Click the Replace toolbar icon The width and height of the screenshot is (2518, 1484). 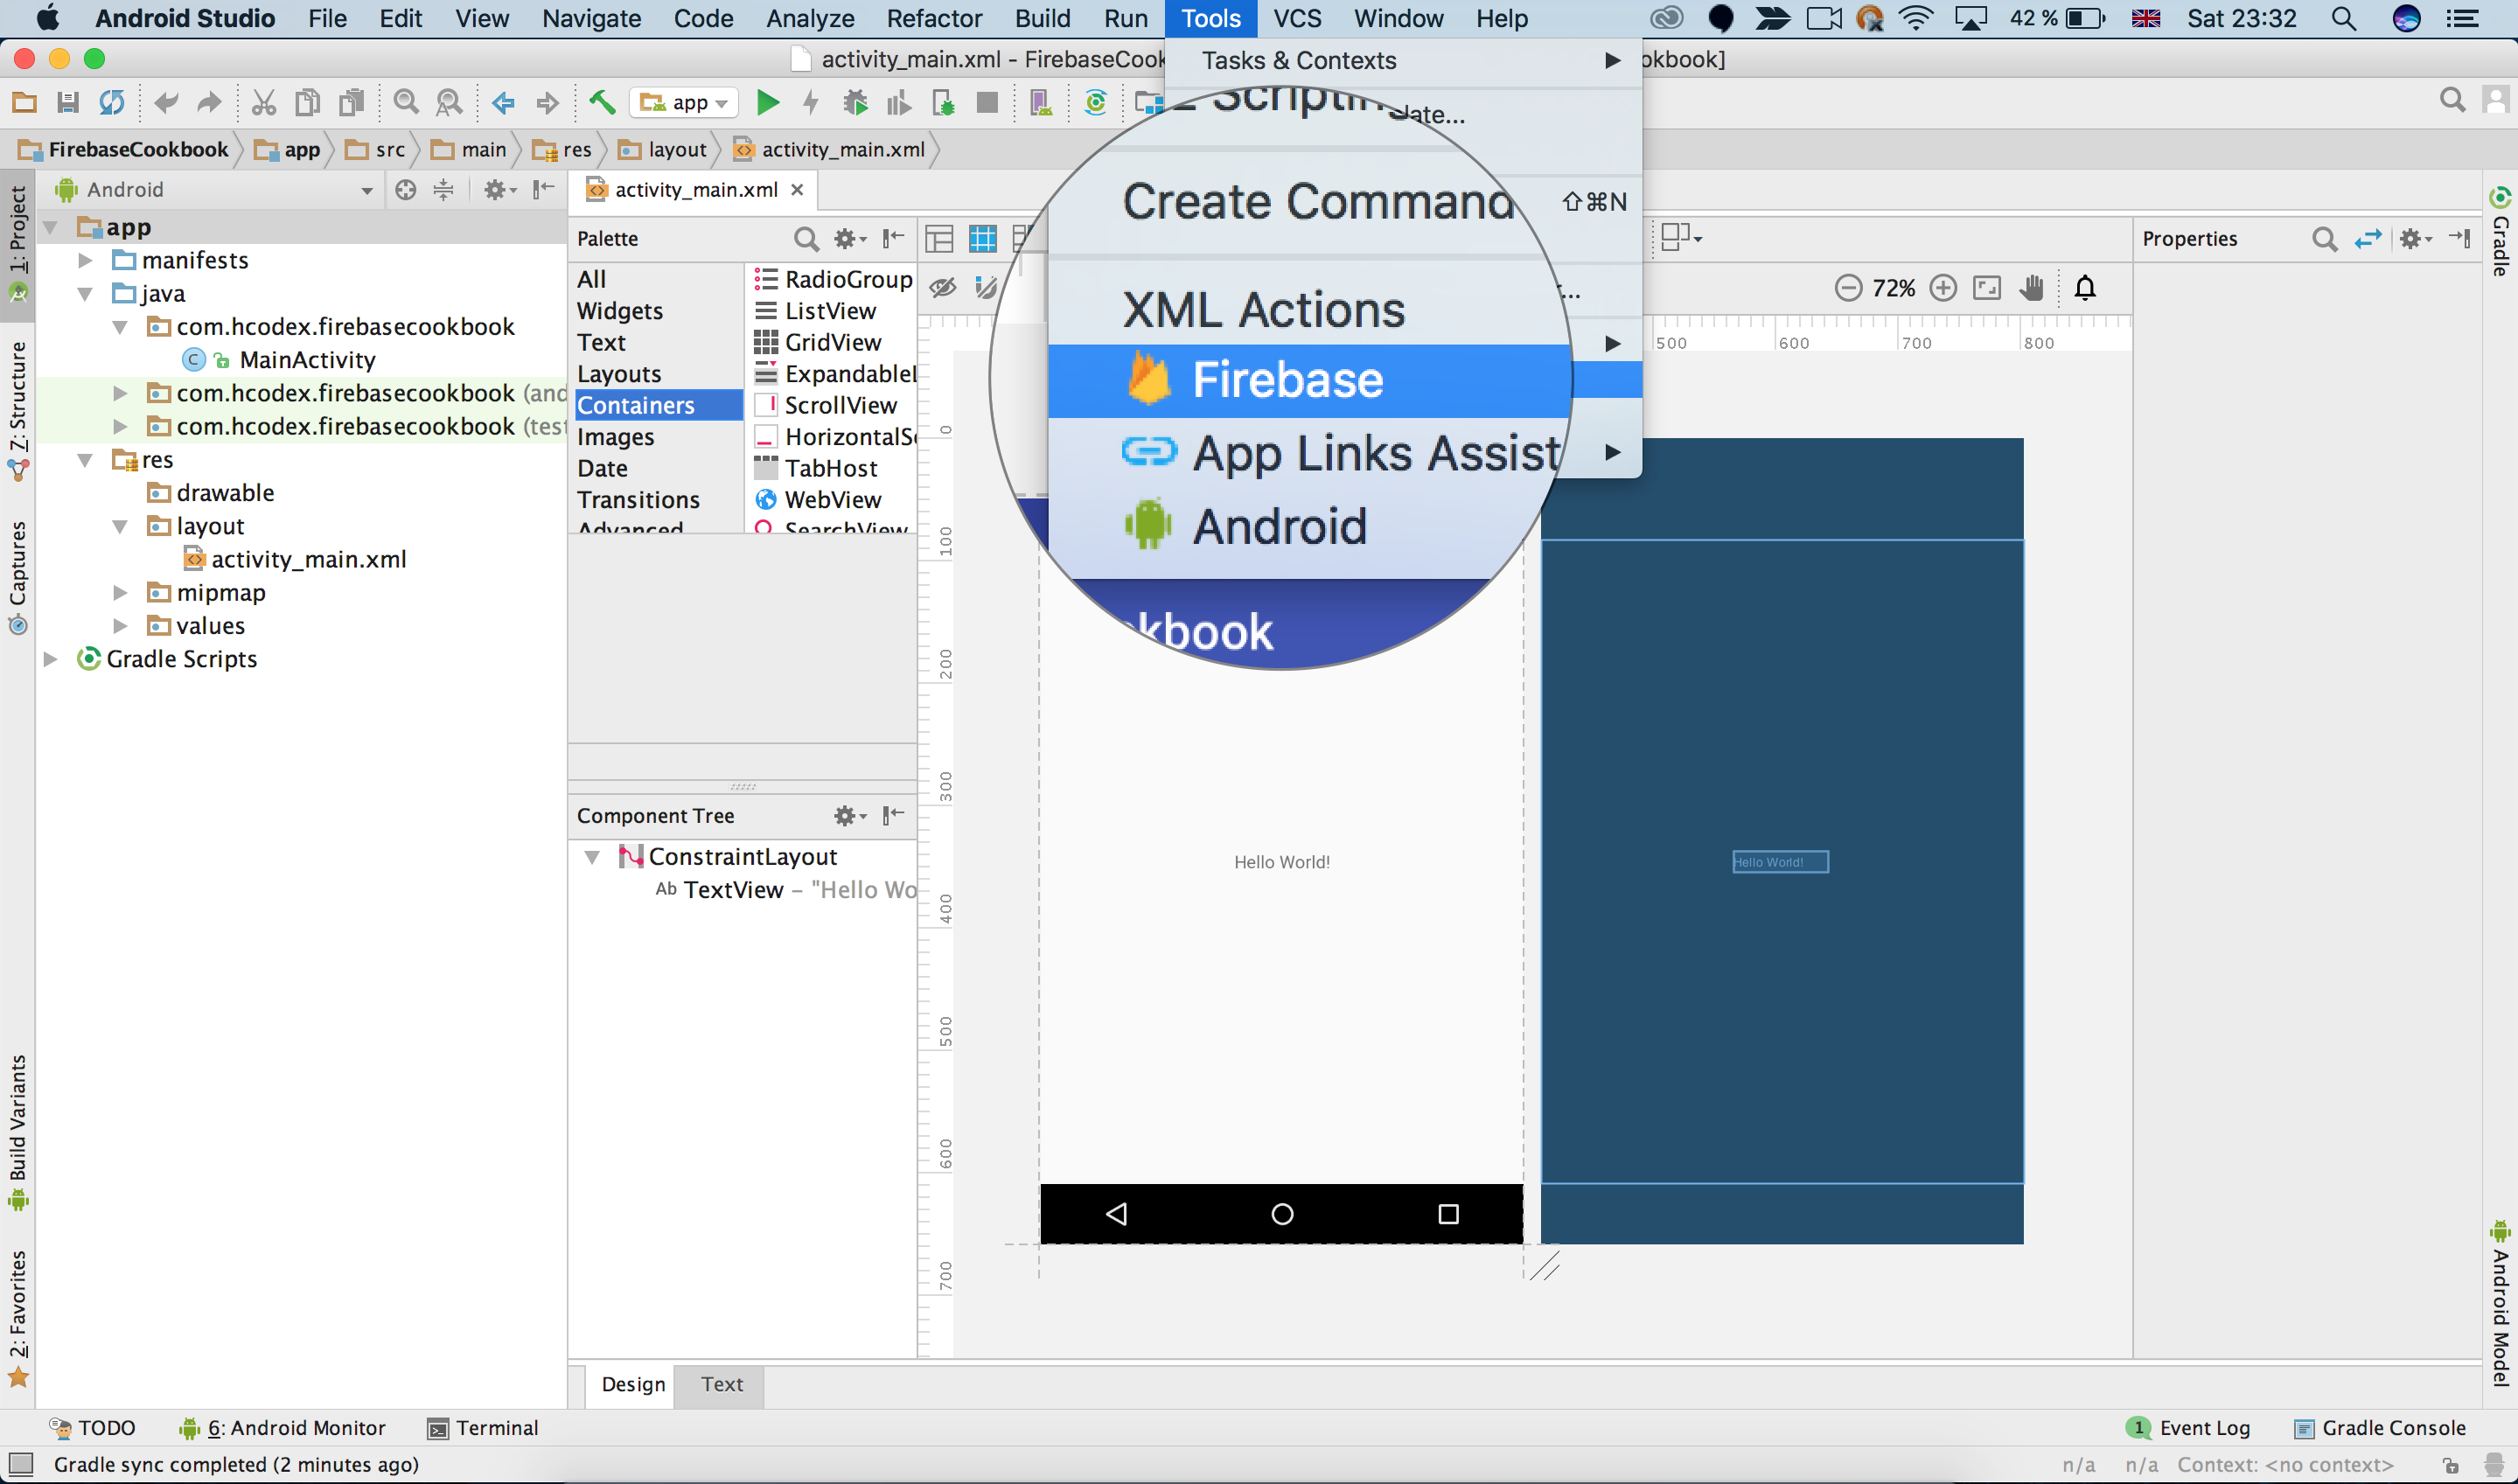point(450,102)
